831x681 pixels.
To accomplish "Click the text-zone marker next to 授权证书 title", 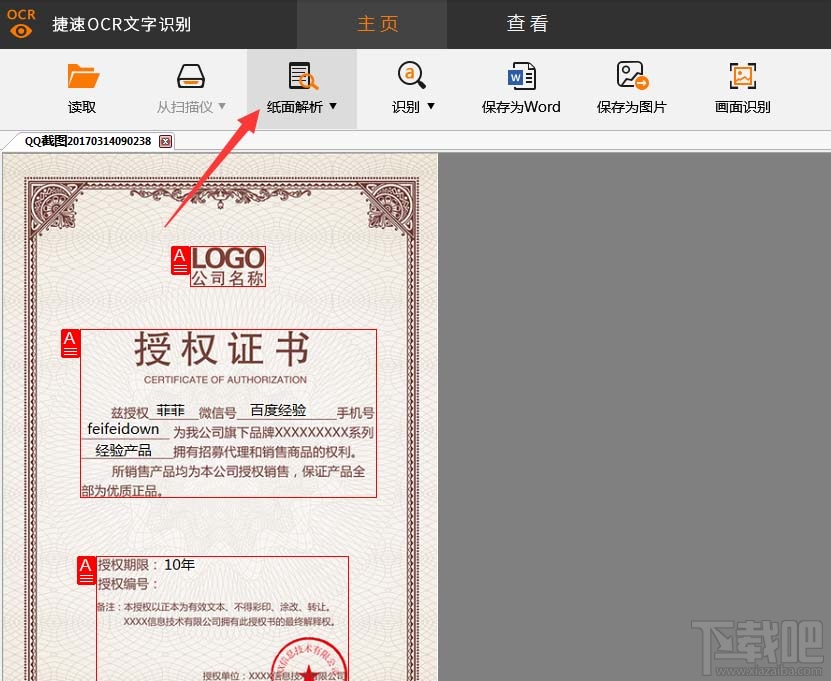I will point(69,343).
